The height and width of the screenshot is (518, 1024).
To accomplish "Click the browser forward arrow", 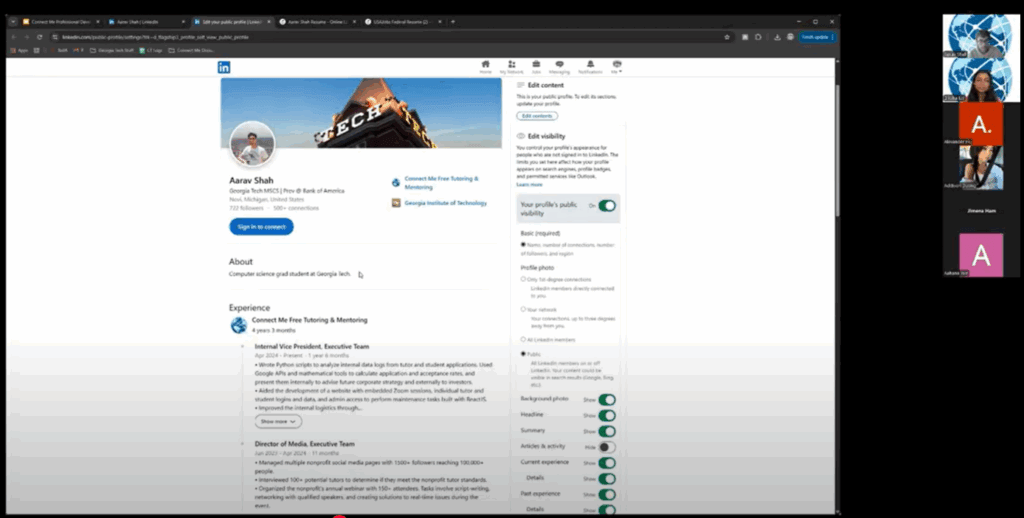I will pos(26,37).
